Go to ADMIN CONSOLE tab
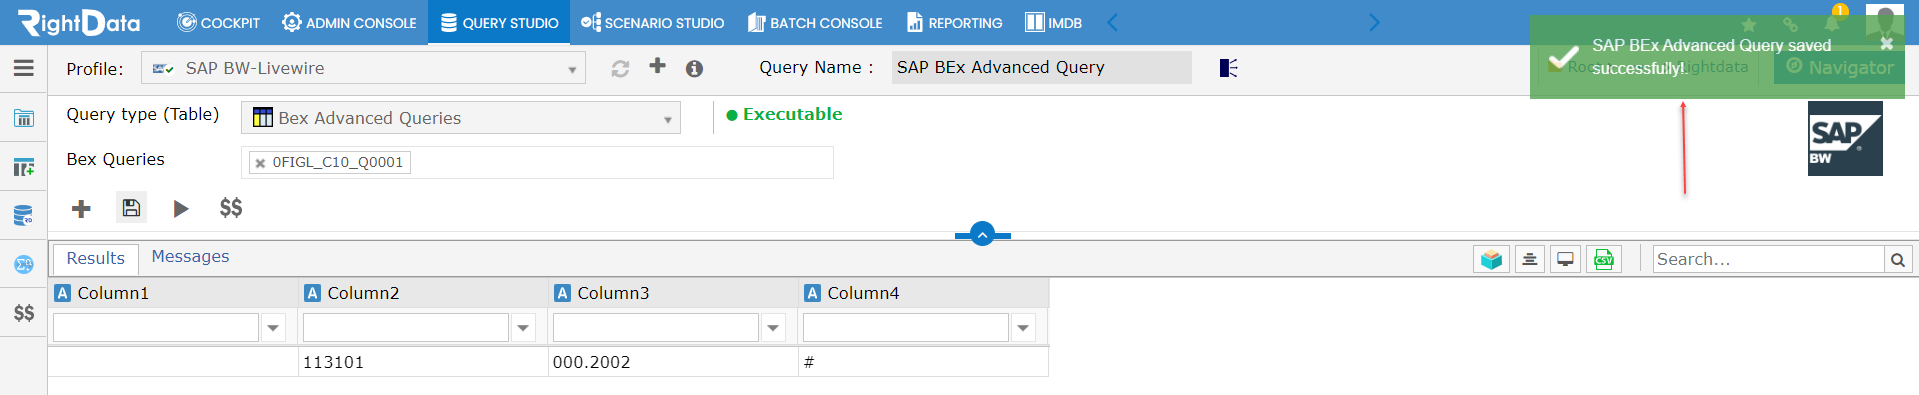 click(349, 22)
